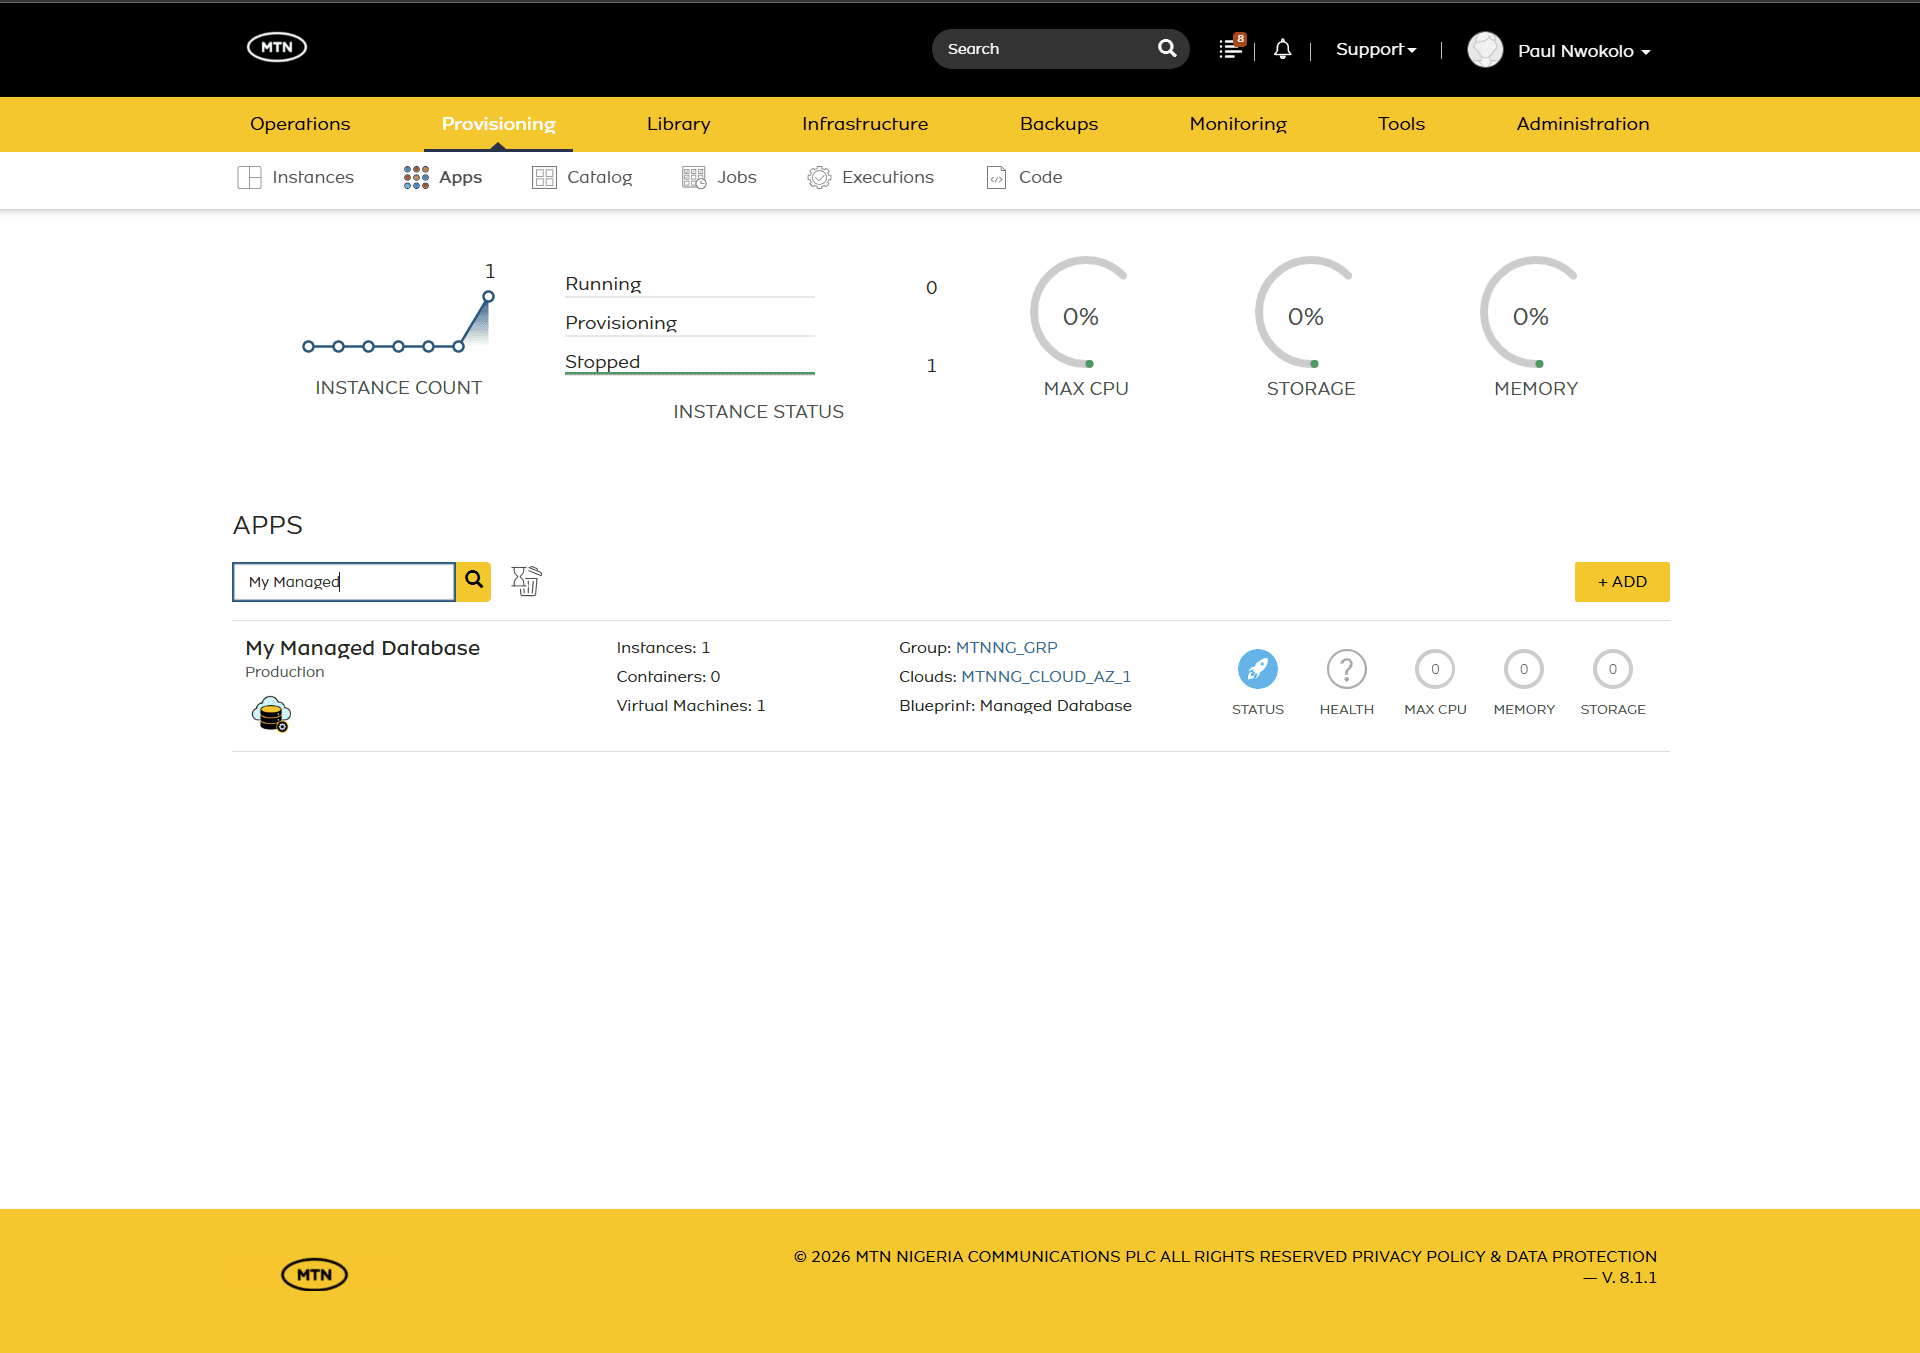Click the Apps sub-tab

[x=443, y=177]
